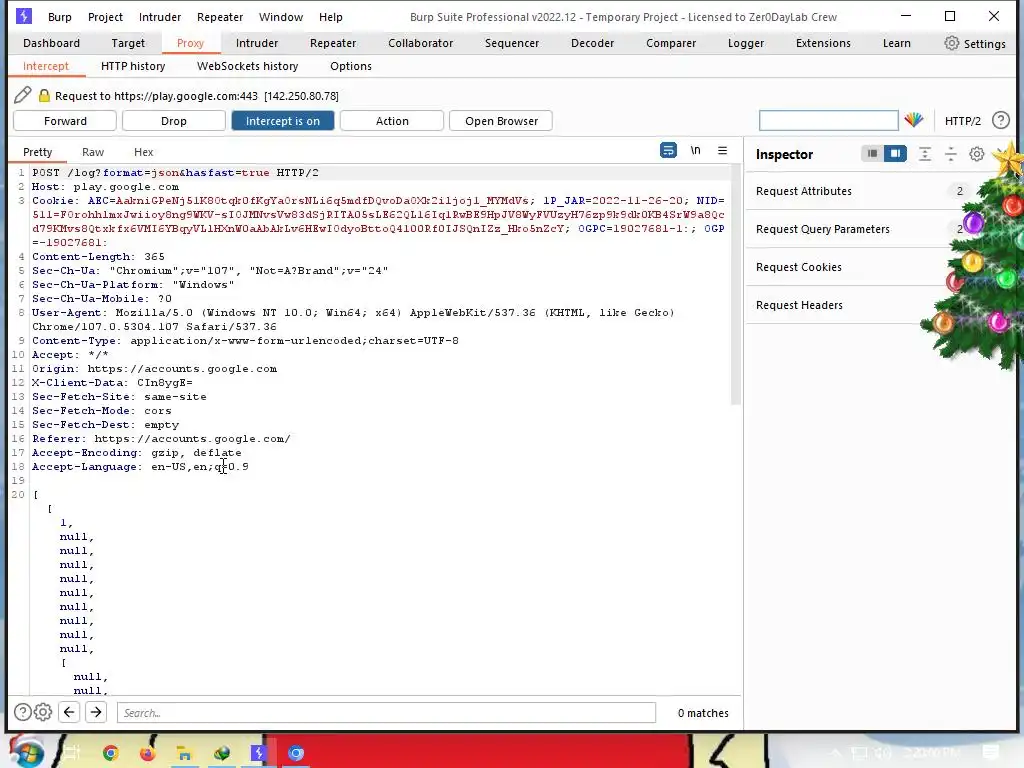Open the Intruder menu in the menu bar
Viewport: 1024px width, 768px height.
tap(160, 17)
